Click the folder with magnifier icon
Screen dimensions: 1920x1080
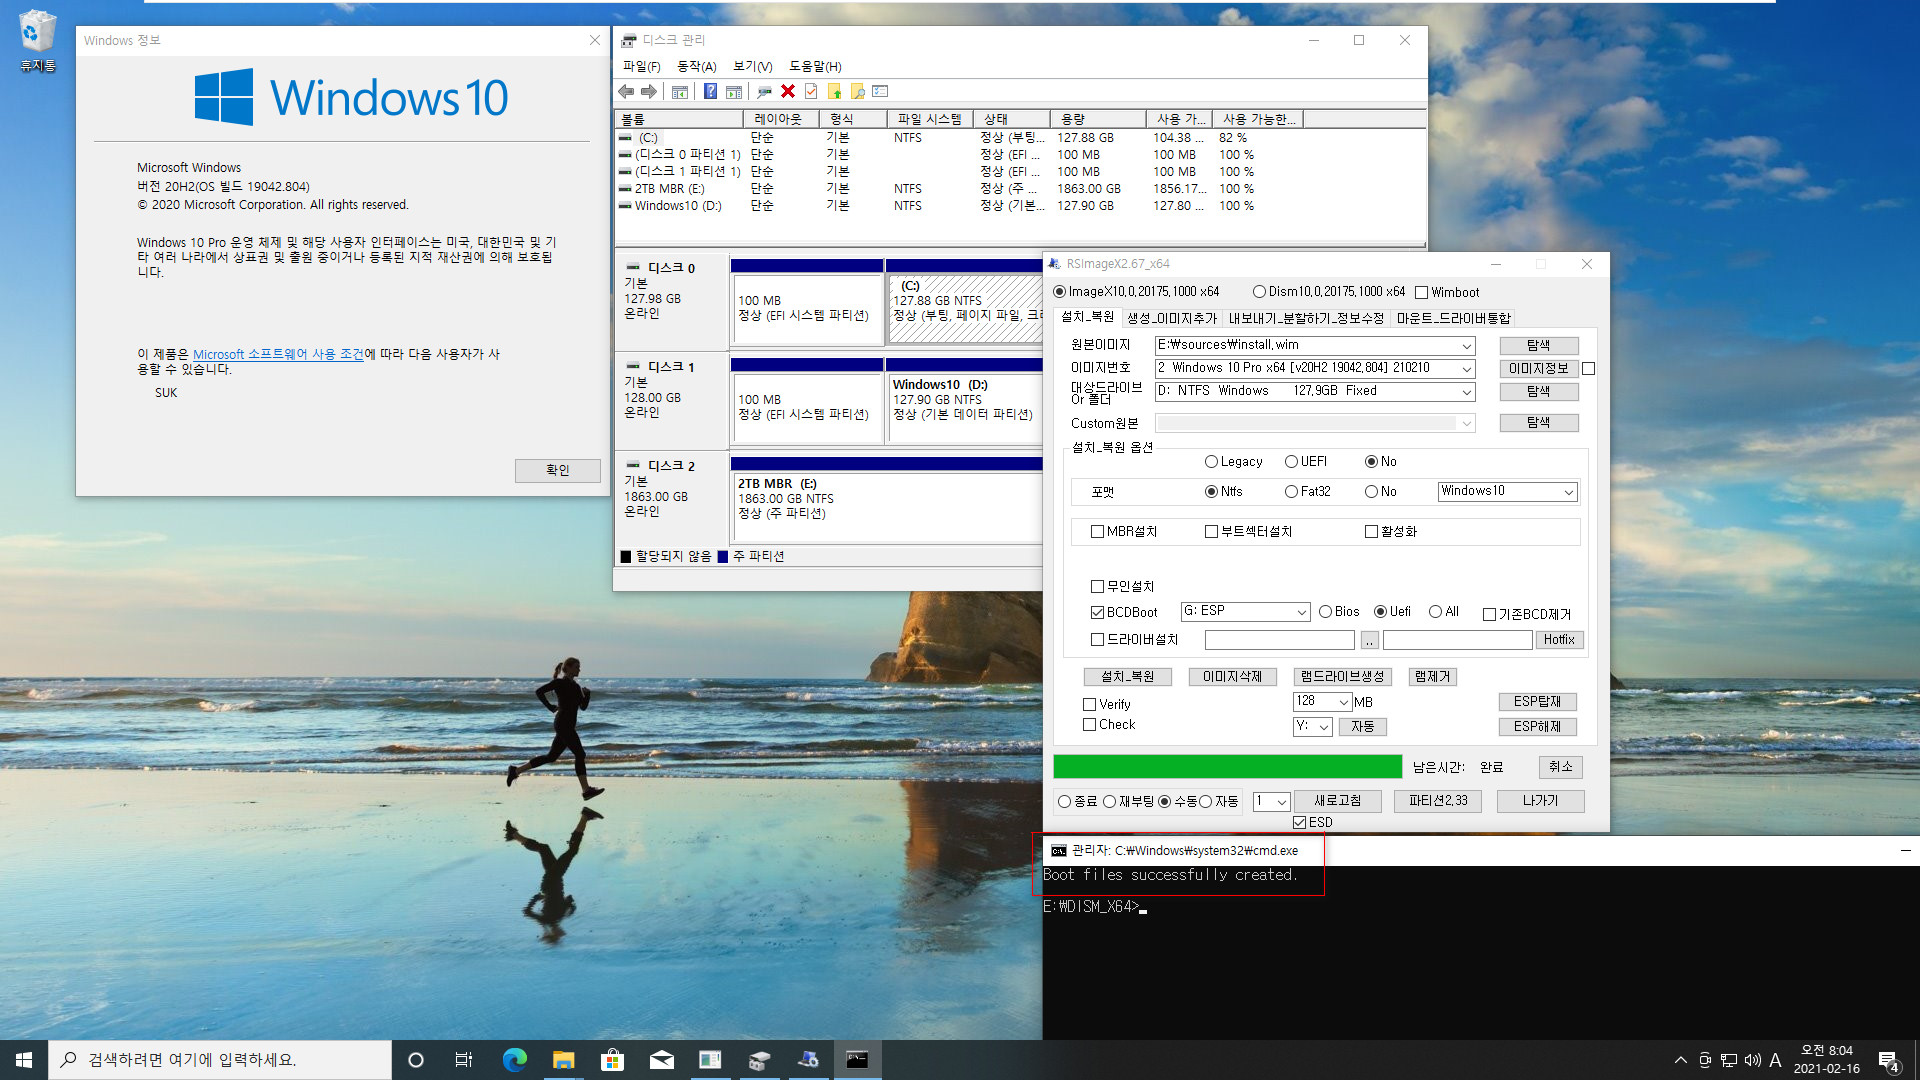(x=857, y=91)
